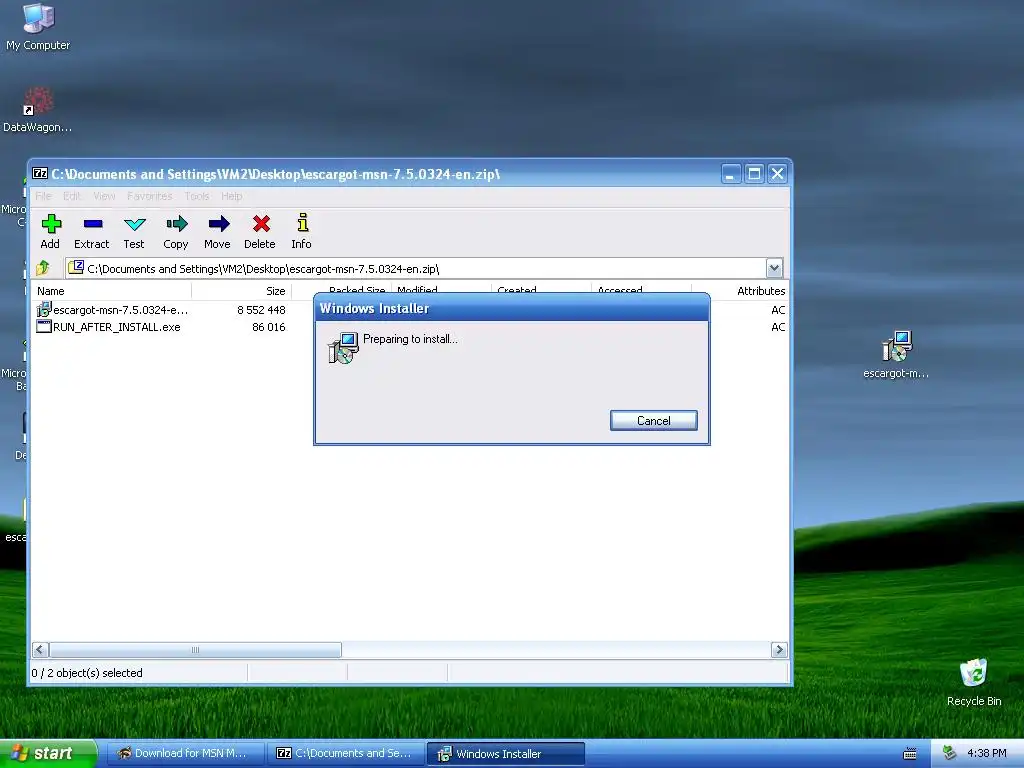Click the 8 552 448 size value
The image size is (1024, 768).
[x=261, y=310]
